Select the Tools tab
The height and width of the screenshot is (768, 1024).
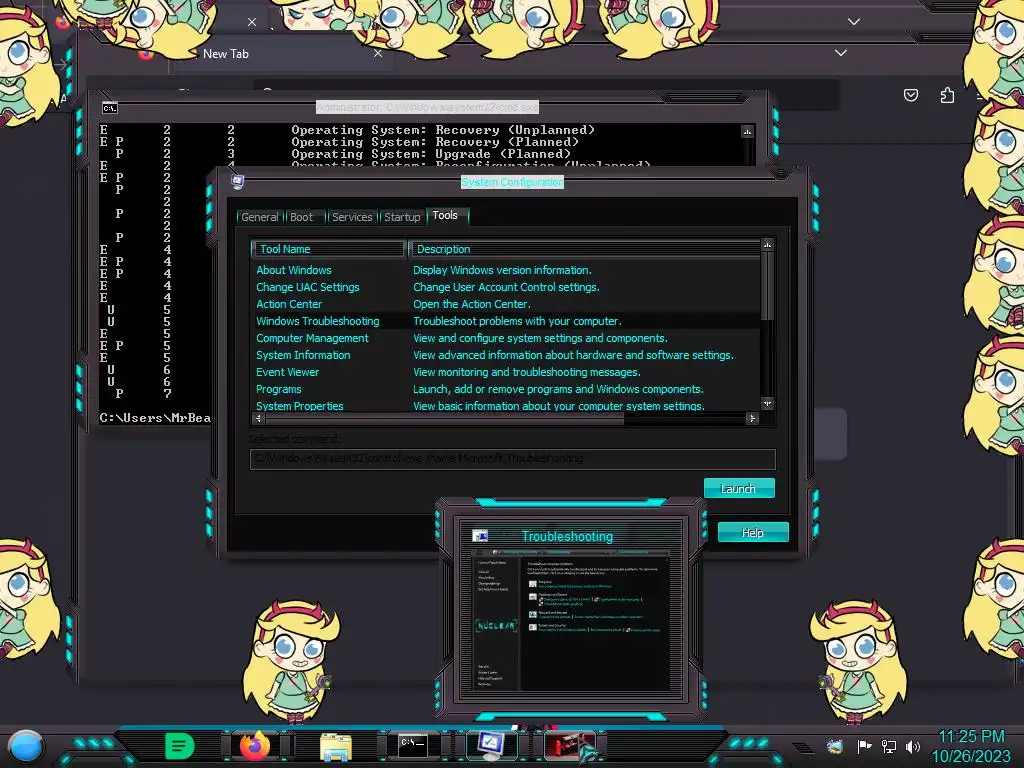point(445,215)
